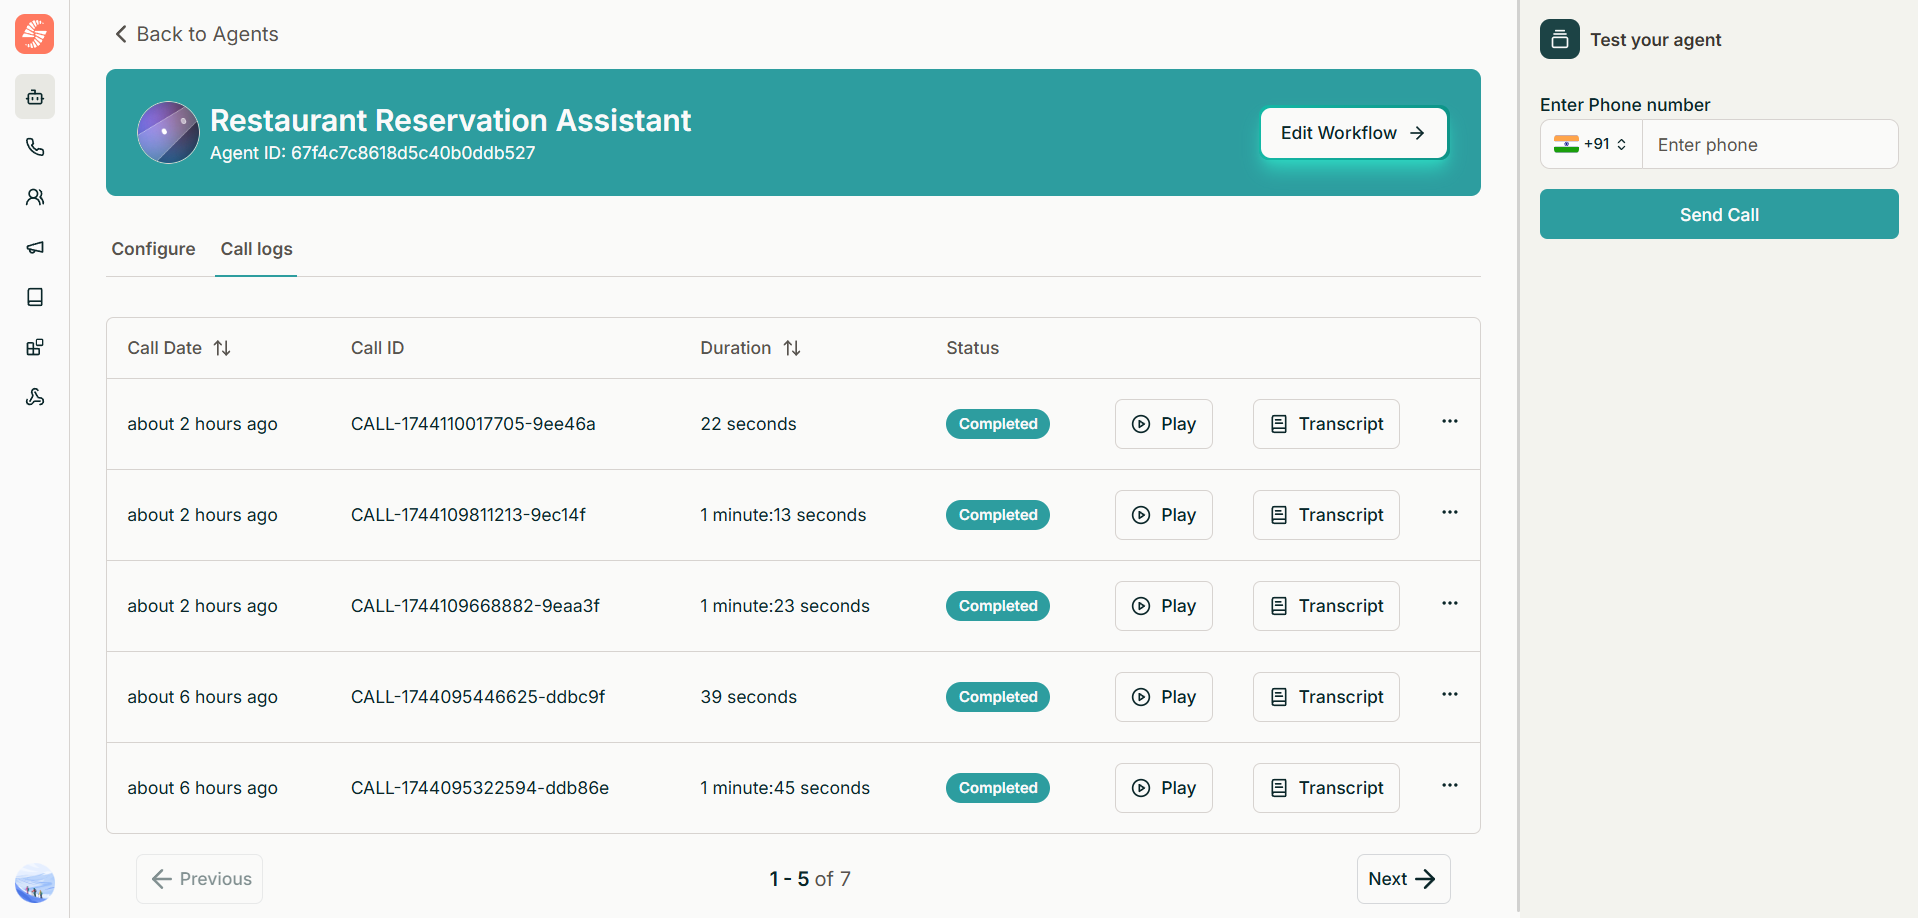The height and width of the screenshot is (918, 1918).
Task: Click Call ID CALL-1744095446625-ddbc9f
Action: [x=478, y=697]
